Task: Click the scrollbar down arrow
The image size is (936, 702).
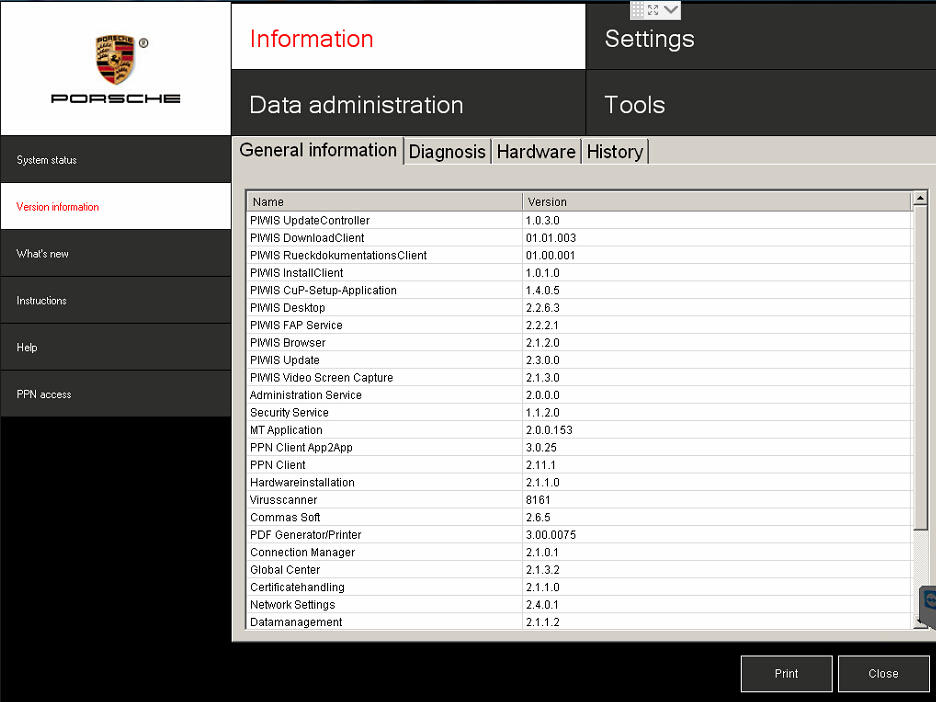Action: (x=921, y=621)
